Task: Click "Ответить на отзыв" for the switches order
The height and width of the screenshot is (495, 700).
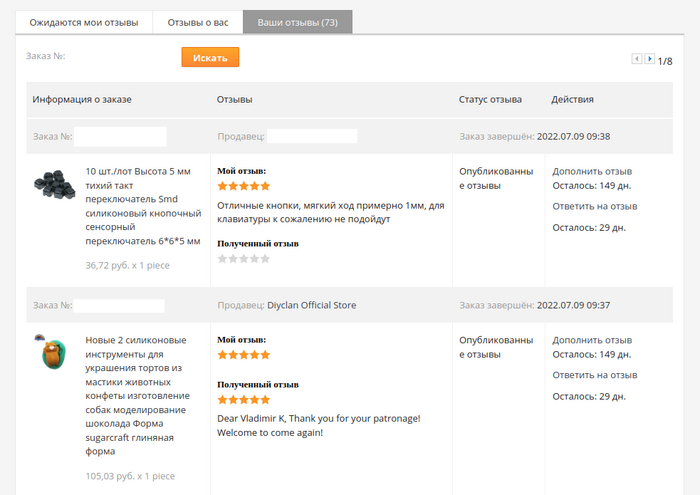Action: click(595, 206)
